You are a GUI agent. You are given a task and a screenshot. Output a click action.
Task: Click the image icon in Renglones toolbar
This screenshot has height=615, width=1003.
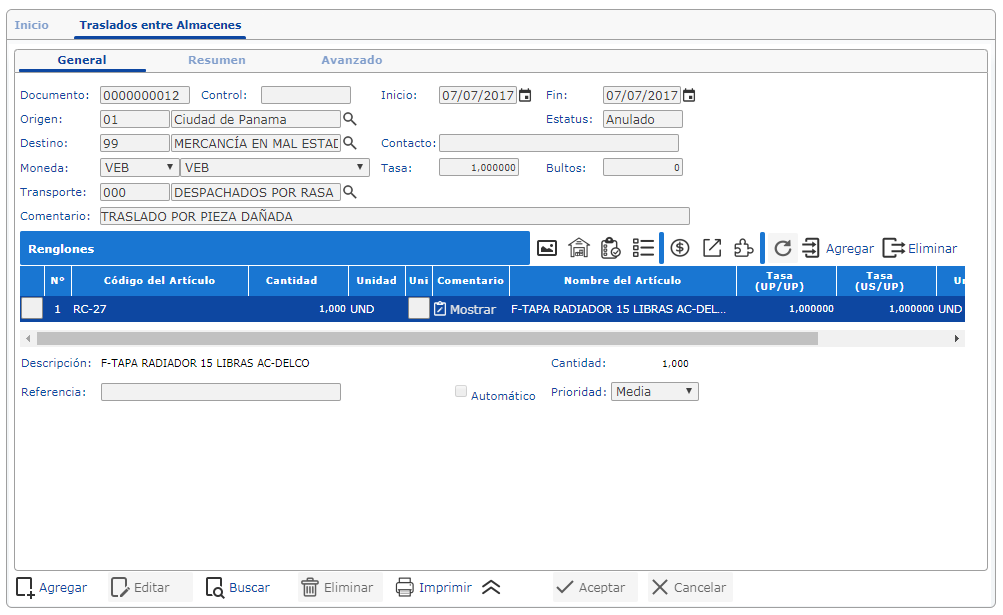(x=547, y=248)
